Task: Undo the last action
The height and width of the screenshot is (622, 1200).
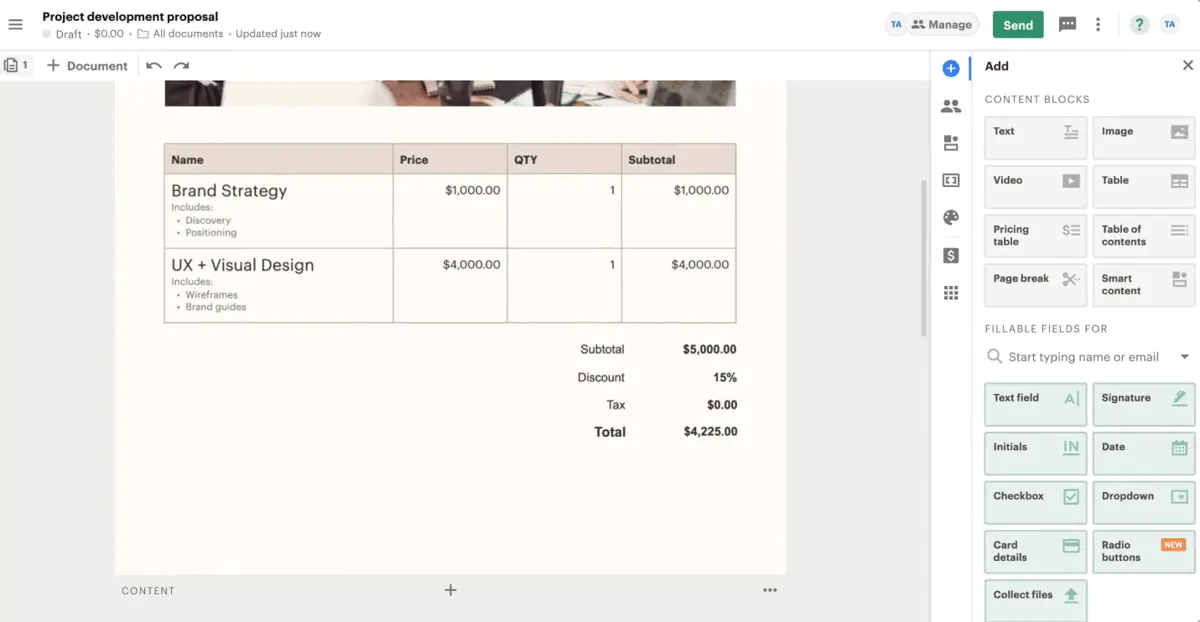Action: tap(153, 66)
